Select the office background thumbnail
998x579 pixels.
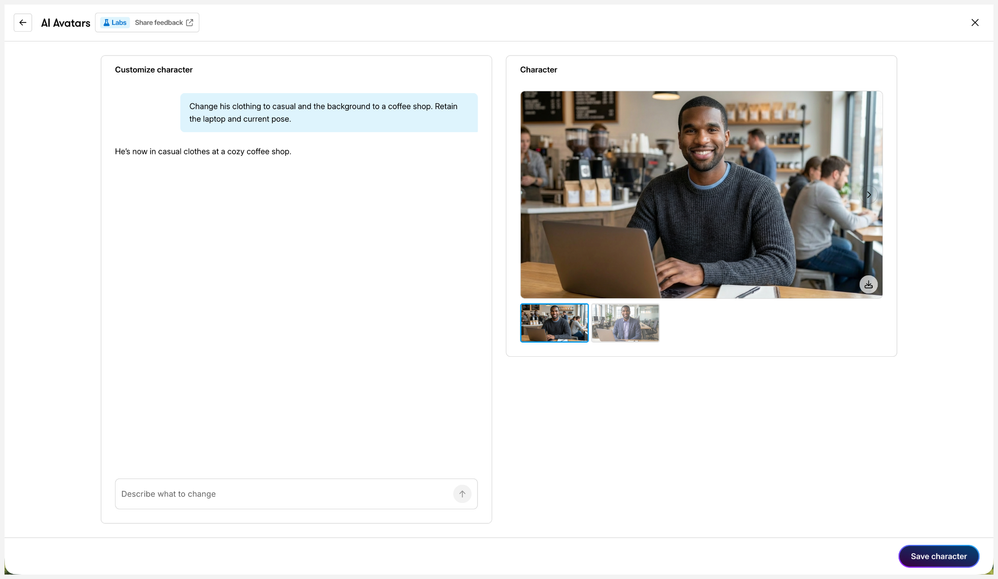pos(625,323)
